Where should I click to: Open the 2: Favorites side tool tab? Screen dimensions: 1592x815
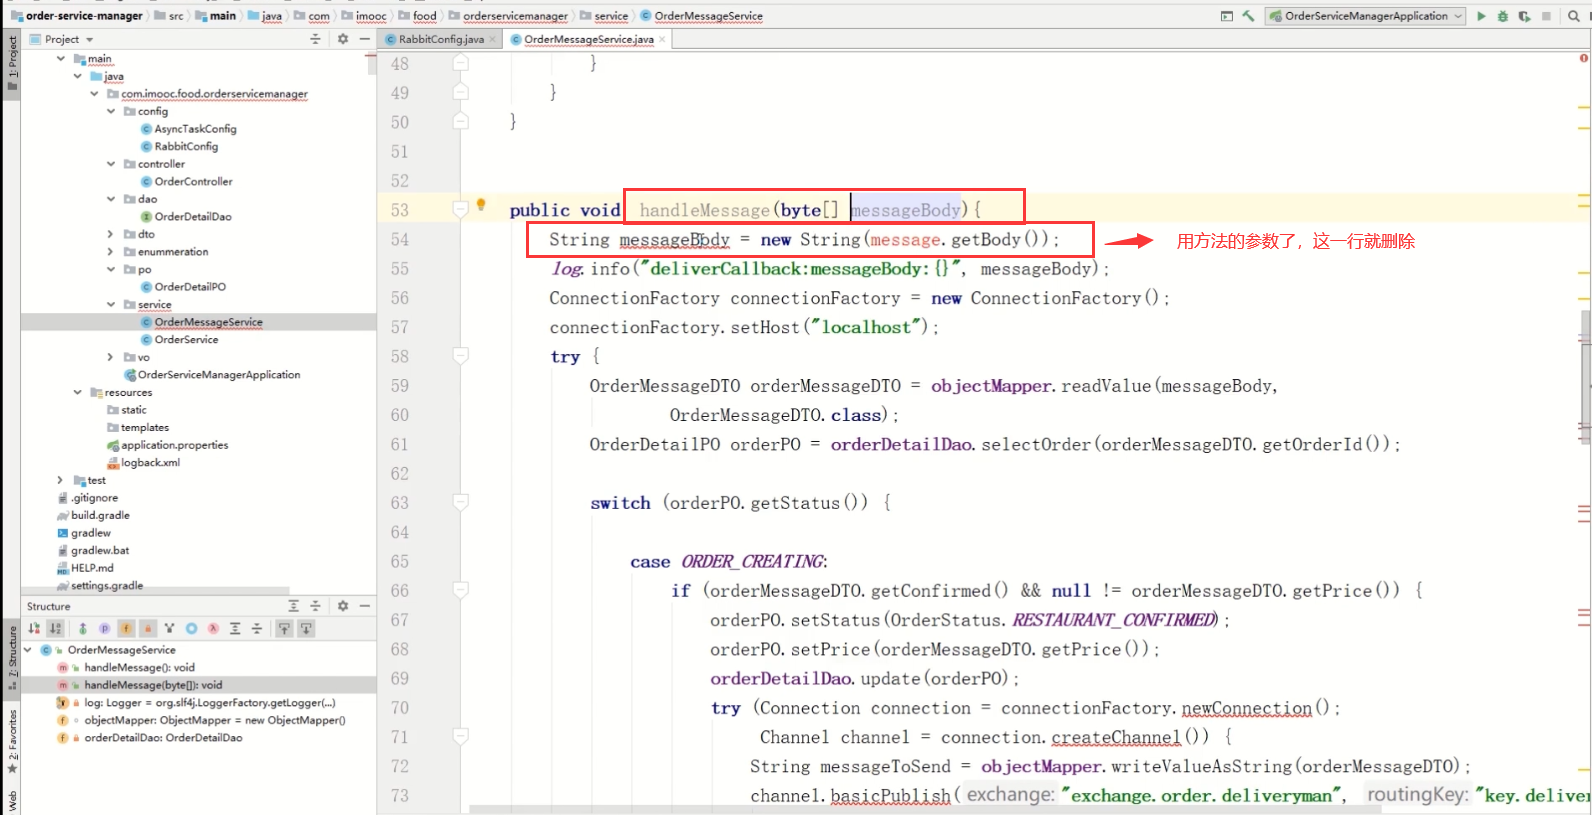pyautogui.click(x=12, y=741)
